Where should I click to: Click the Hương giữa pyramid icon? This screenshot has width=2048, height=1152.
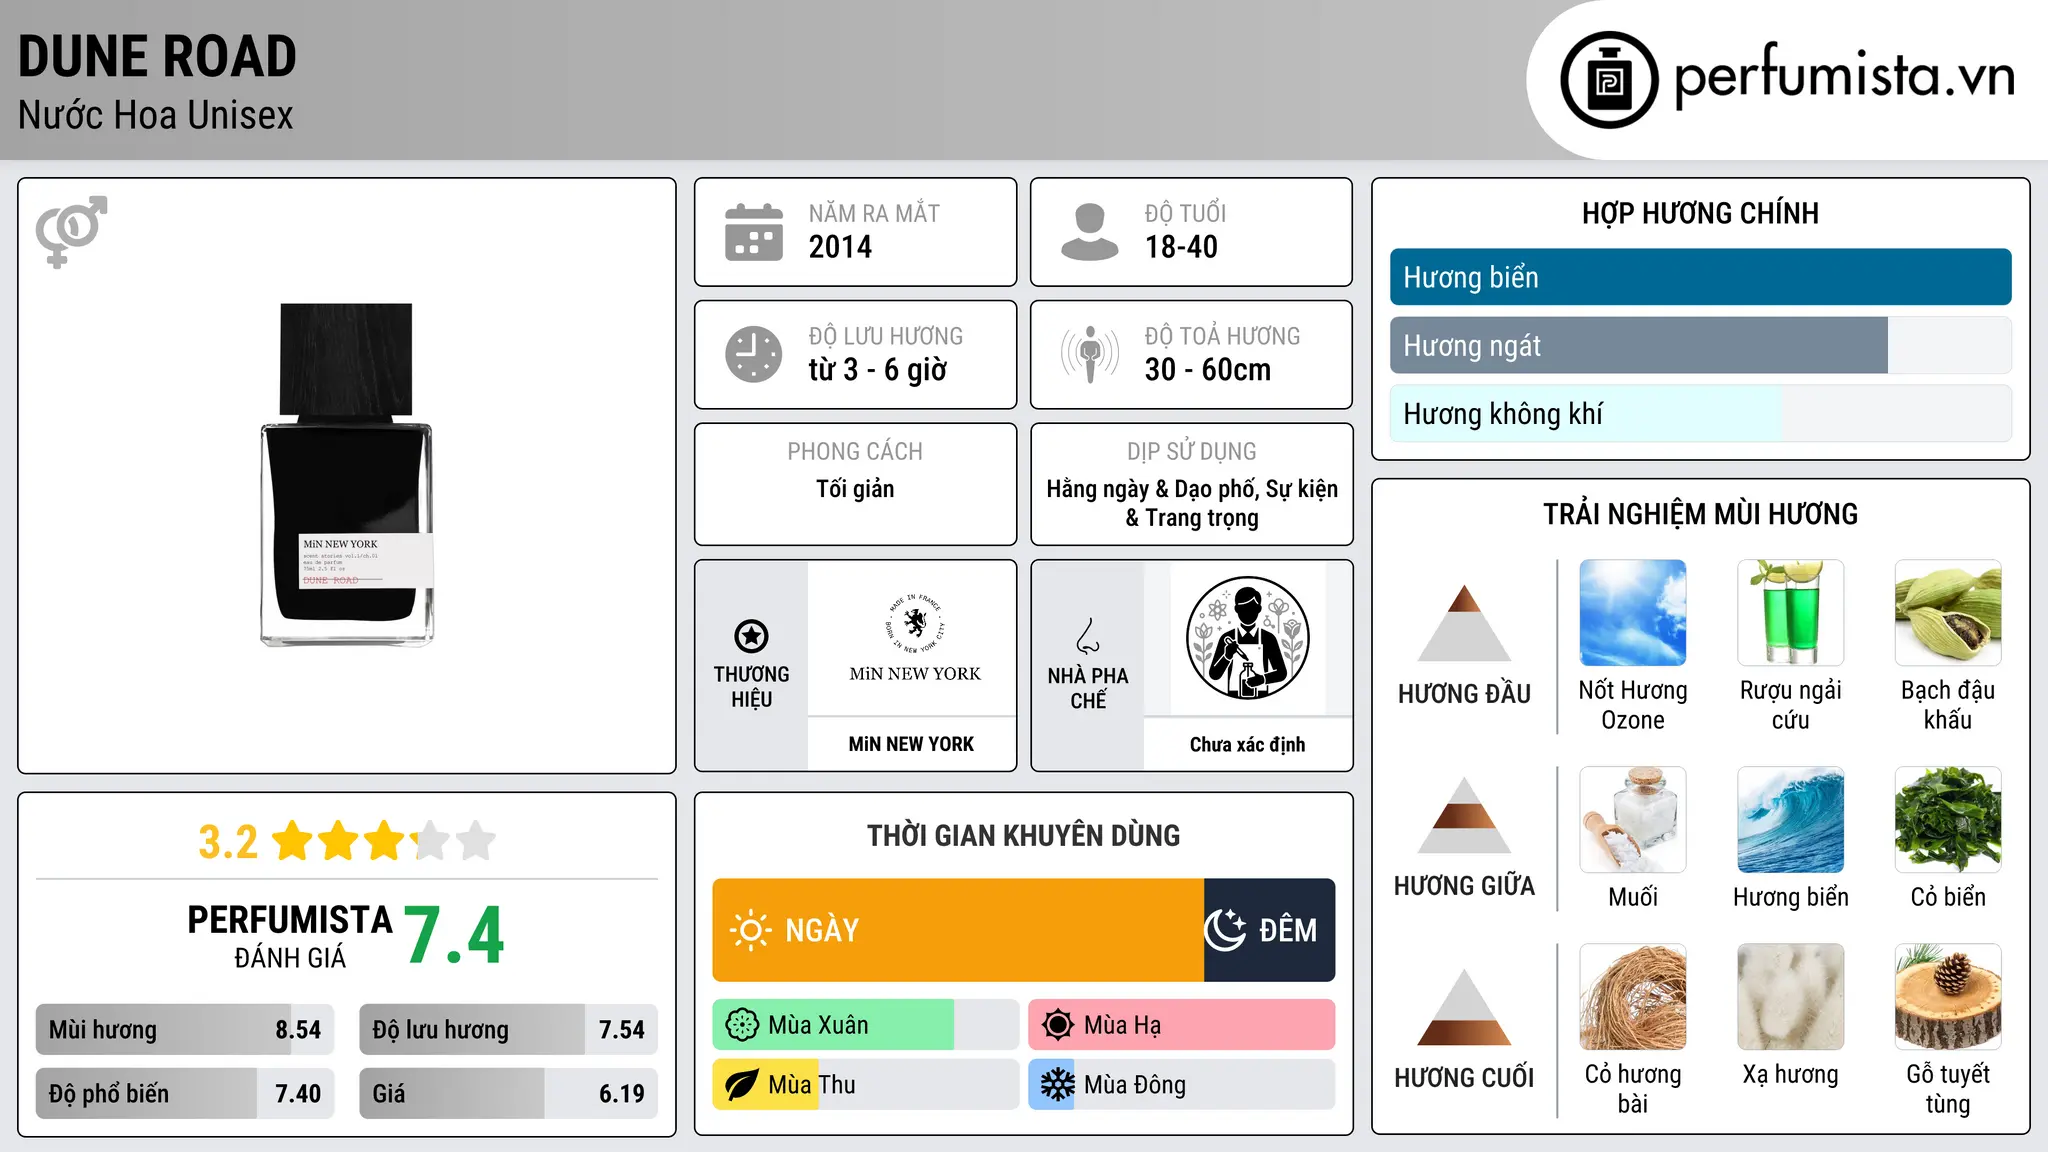pyautogui.click(x=1464, y=815)
